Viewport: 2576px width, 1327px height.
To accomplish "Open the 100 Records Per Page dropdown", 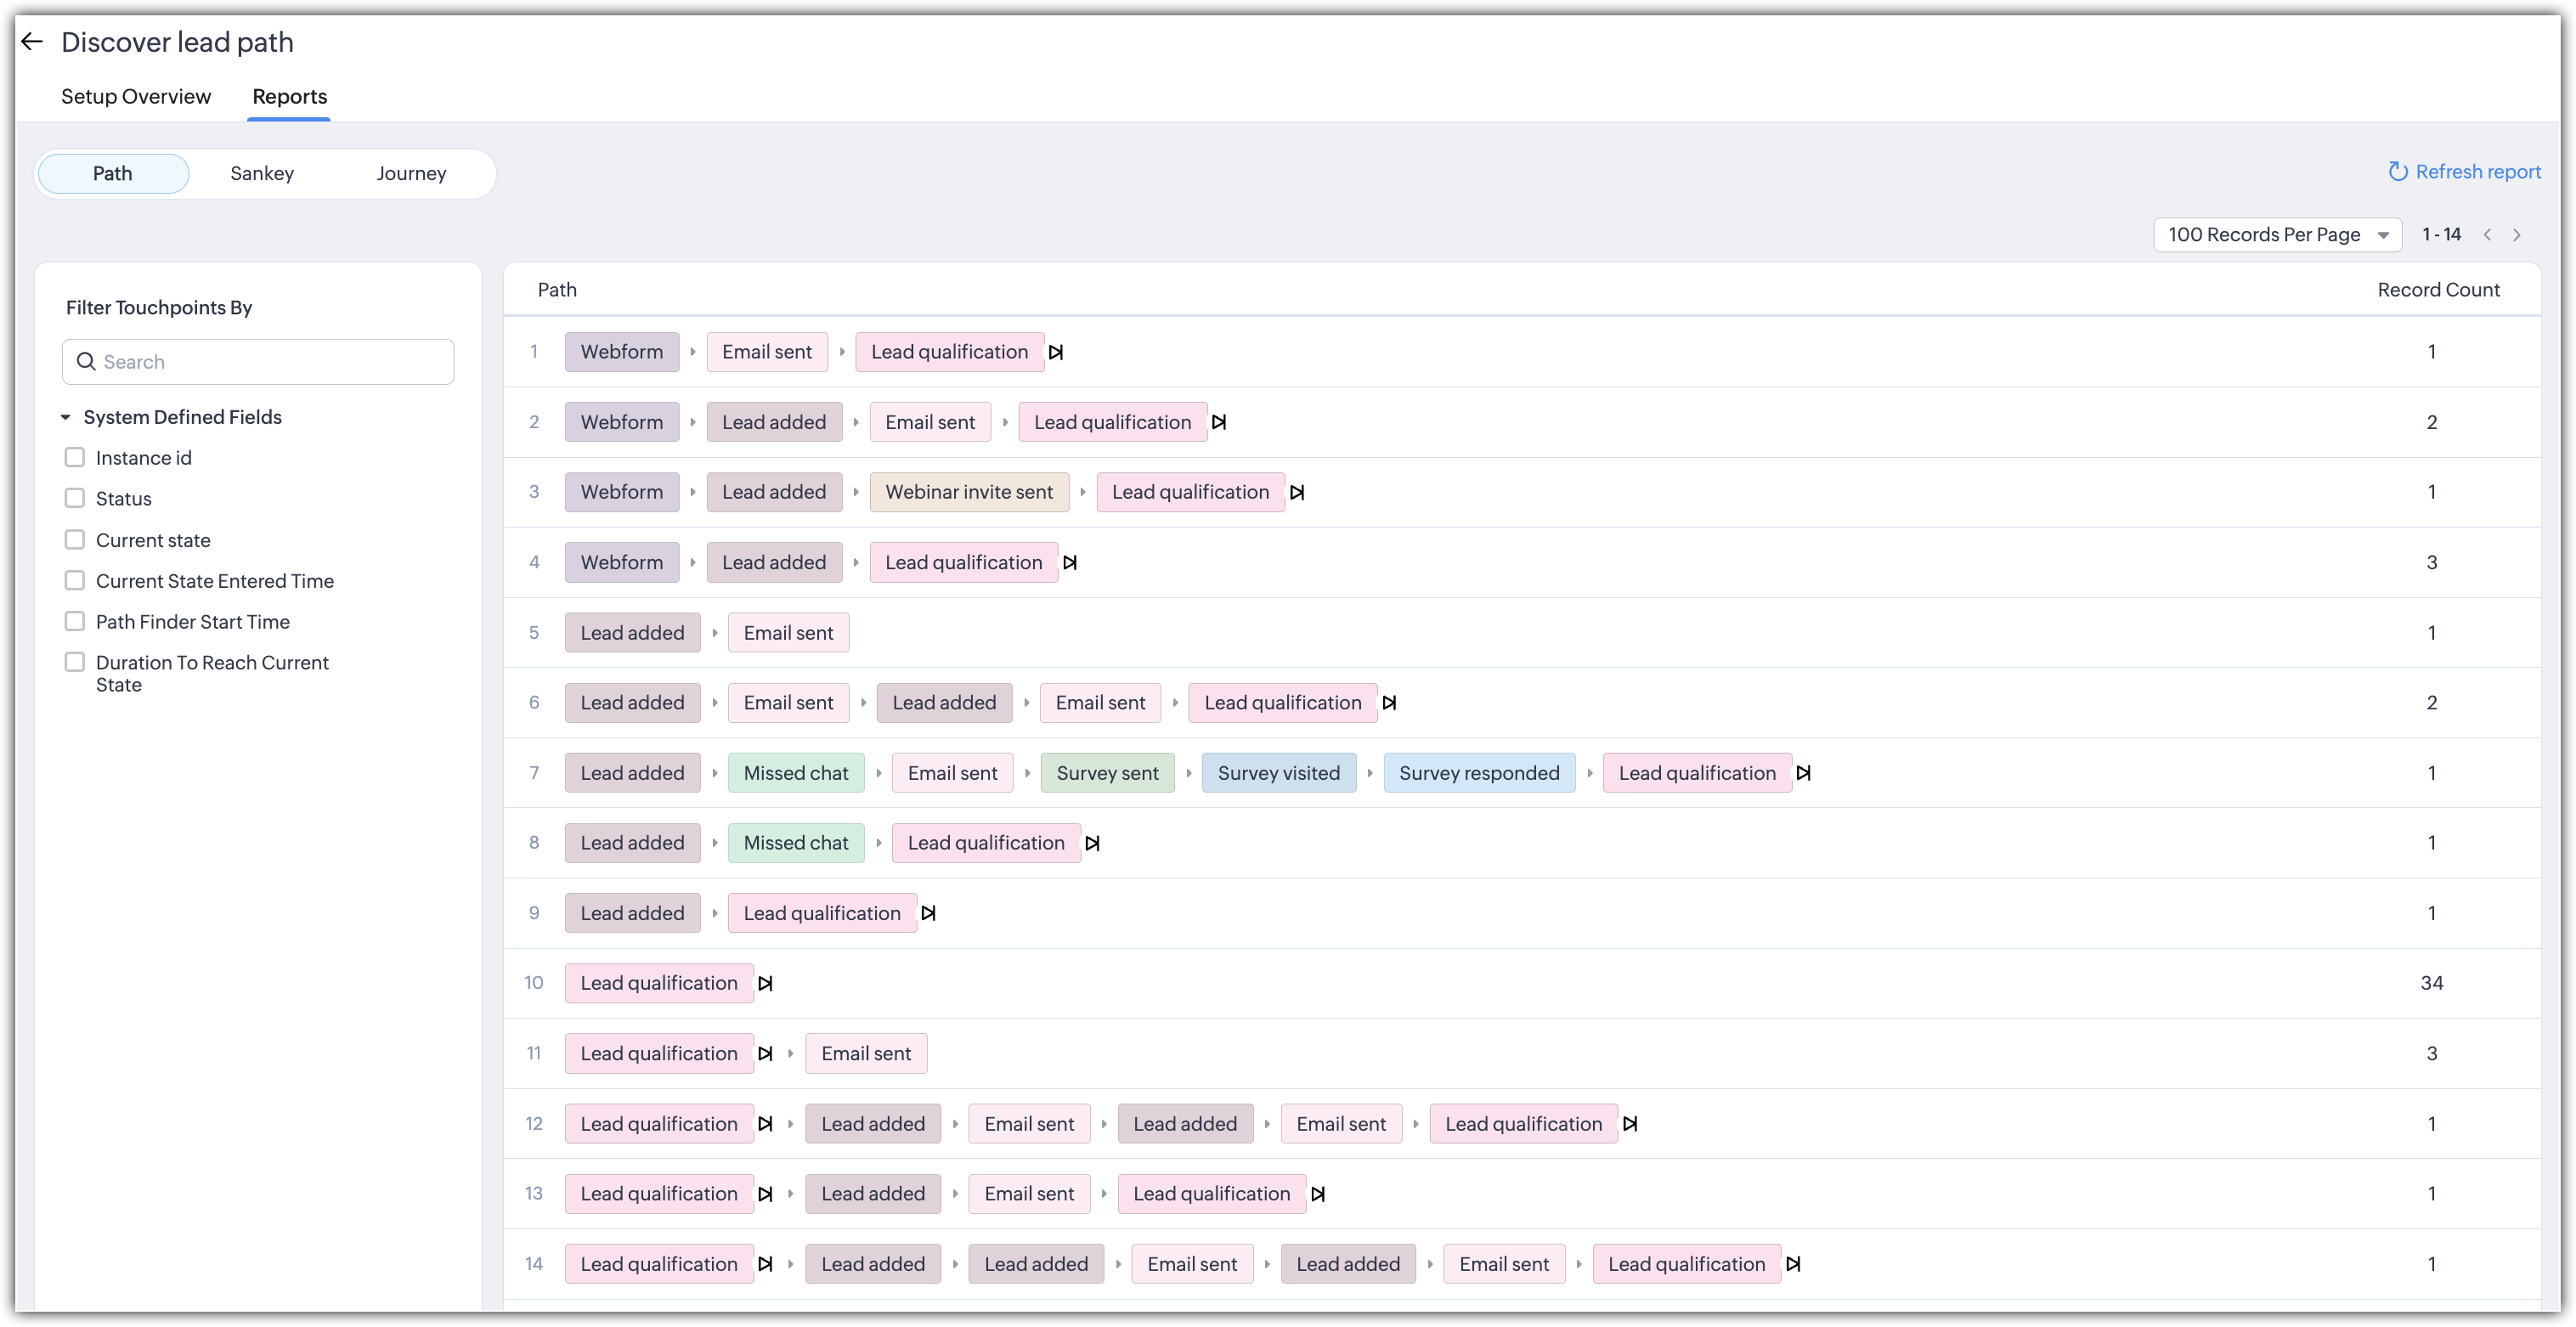I will click(x=2277, y=235).
